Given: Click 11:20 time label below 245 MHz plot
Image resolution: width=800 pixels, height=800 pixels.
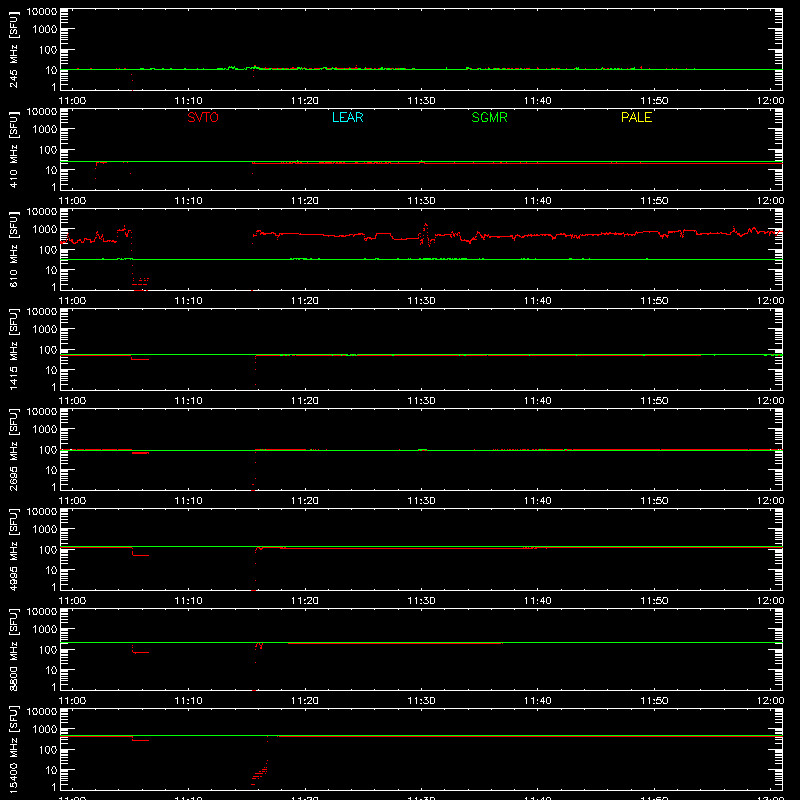Looking at the screenshot, I should point(305,101).
